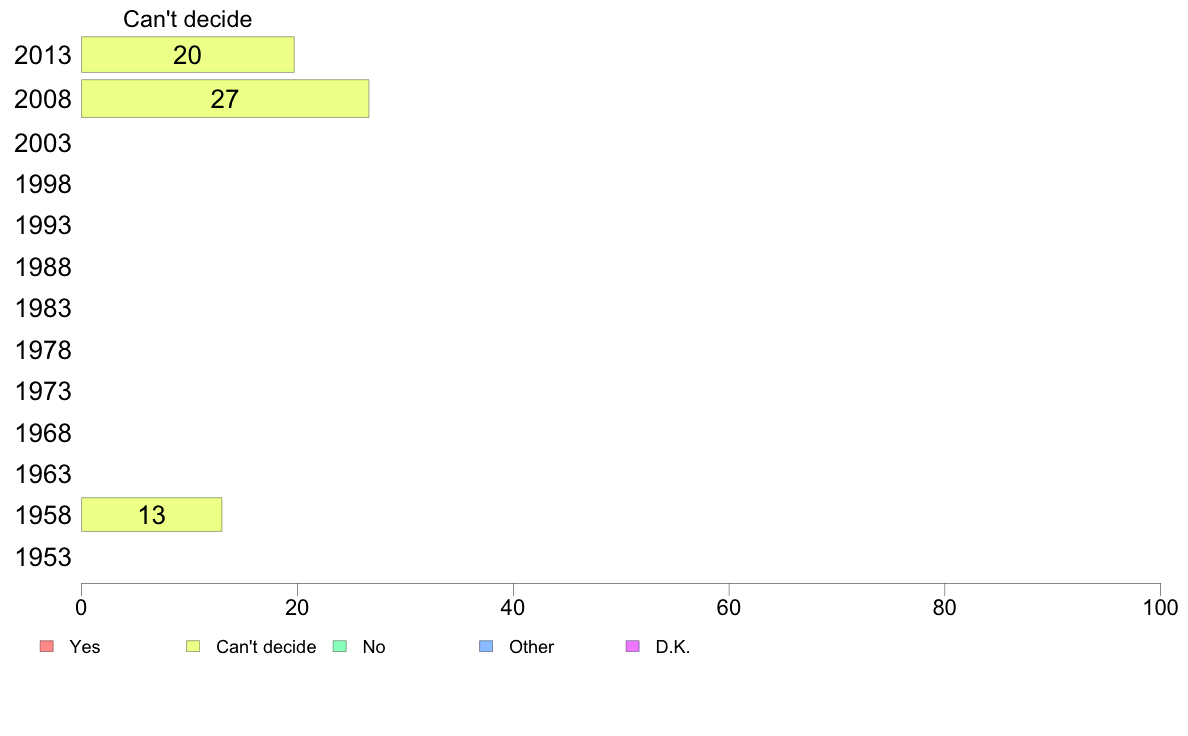Click the 40 tick on x-axis
Viewport: 1188px width, 736px height.
(x=513, y=607)
